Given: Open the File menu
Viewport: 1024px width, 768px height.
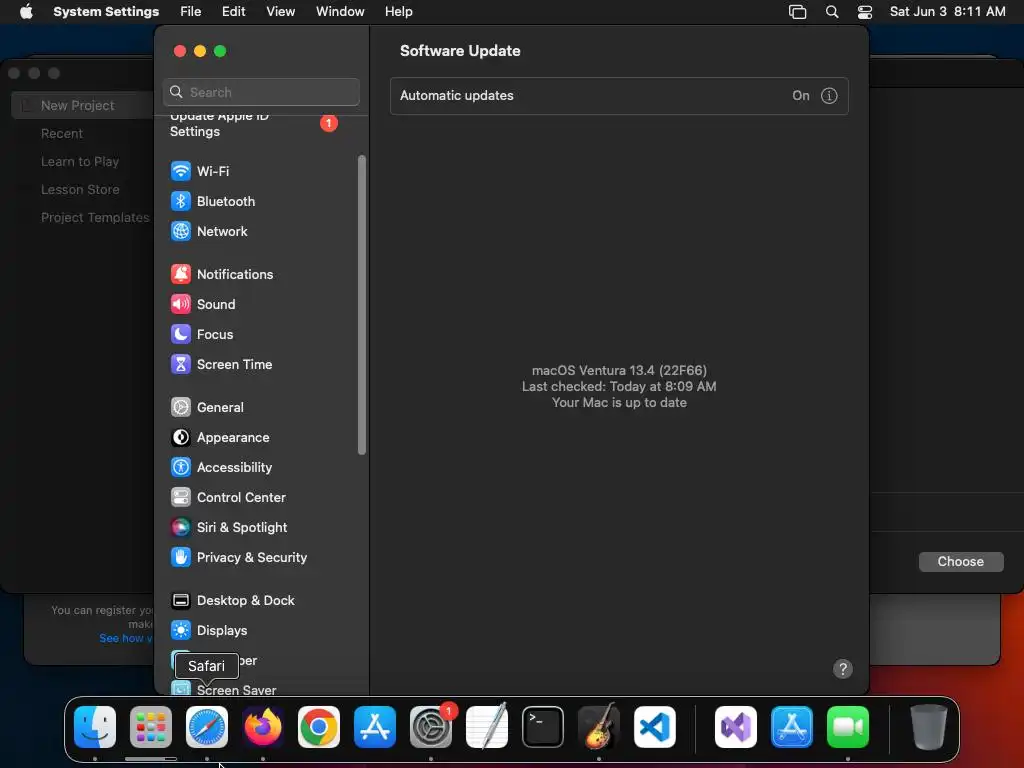Looking at the screenshot, I should point(191,12).
